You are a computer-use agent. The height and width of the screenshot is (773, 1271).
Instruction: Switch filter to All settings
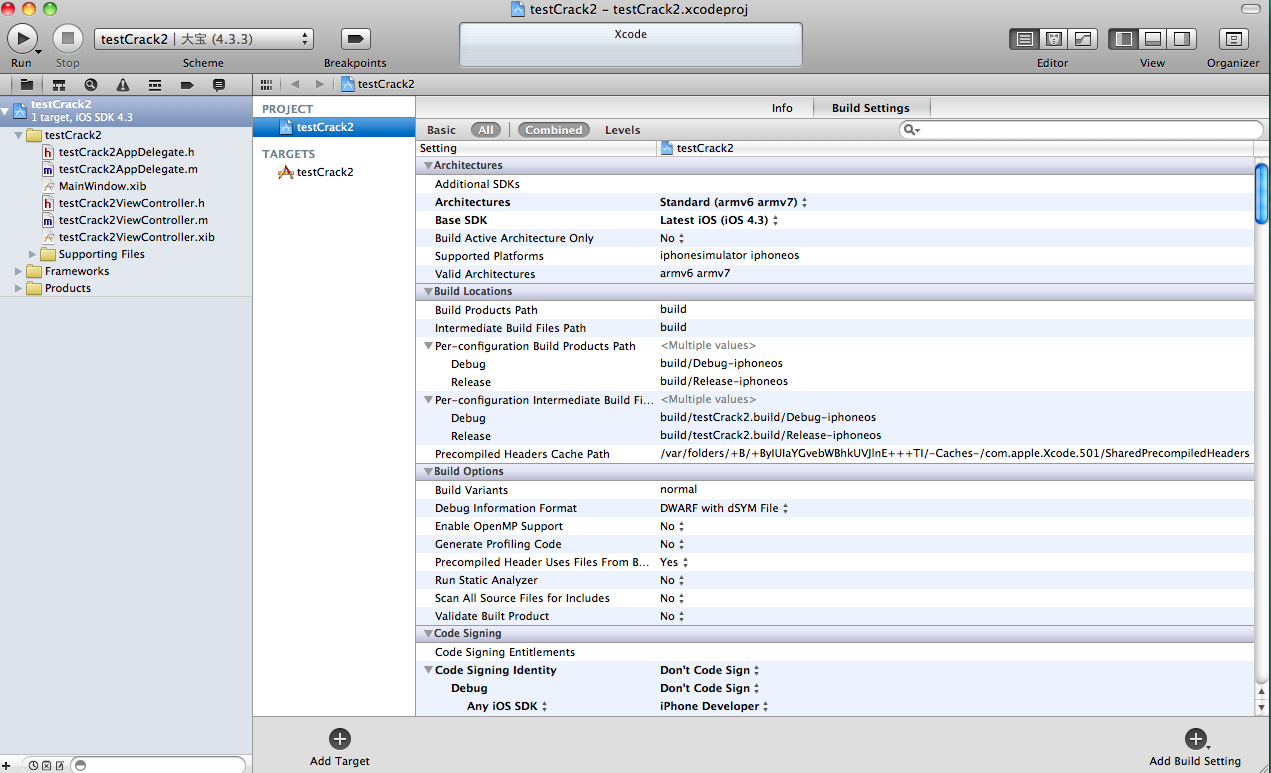coord(486,130)
